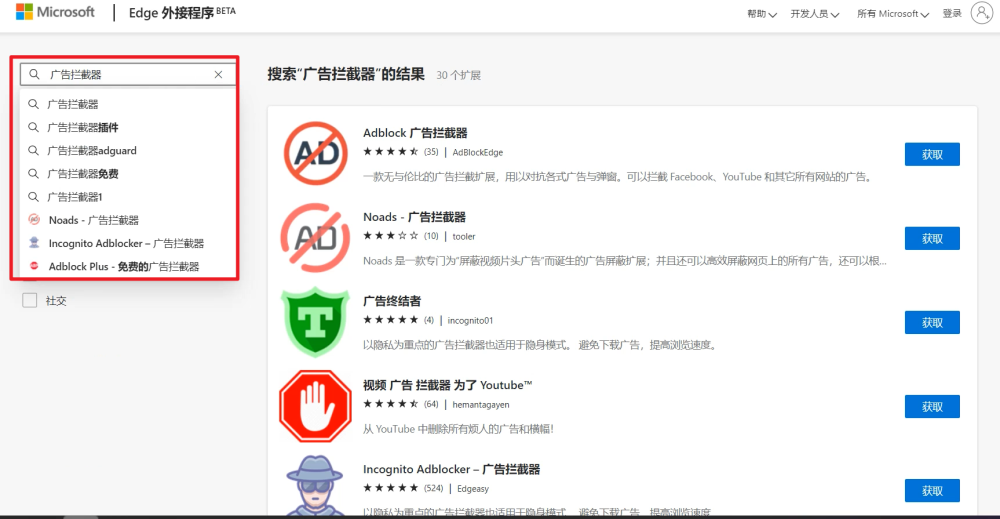
Task: Click the (524) review count
Action: [x=434, y=488]
